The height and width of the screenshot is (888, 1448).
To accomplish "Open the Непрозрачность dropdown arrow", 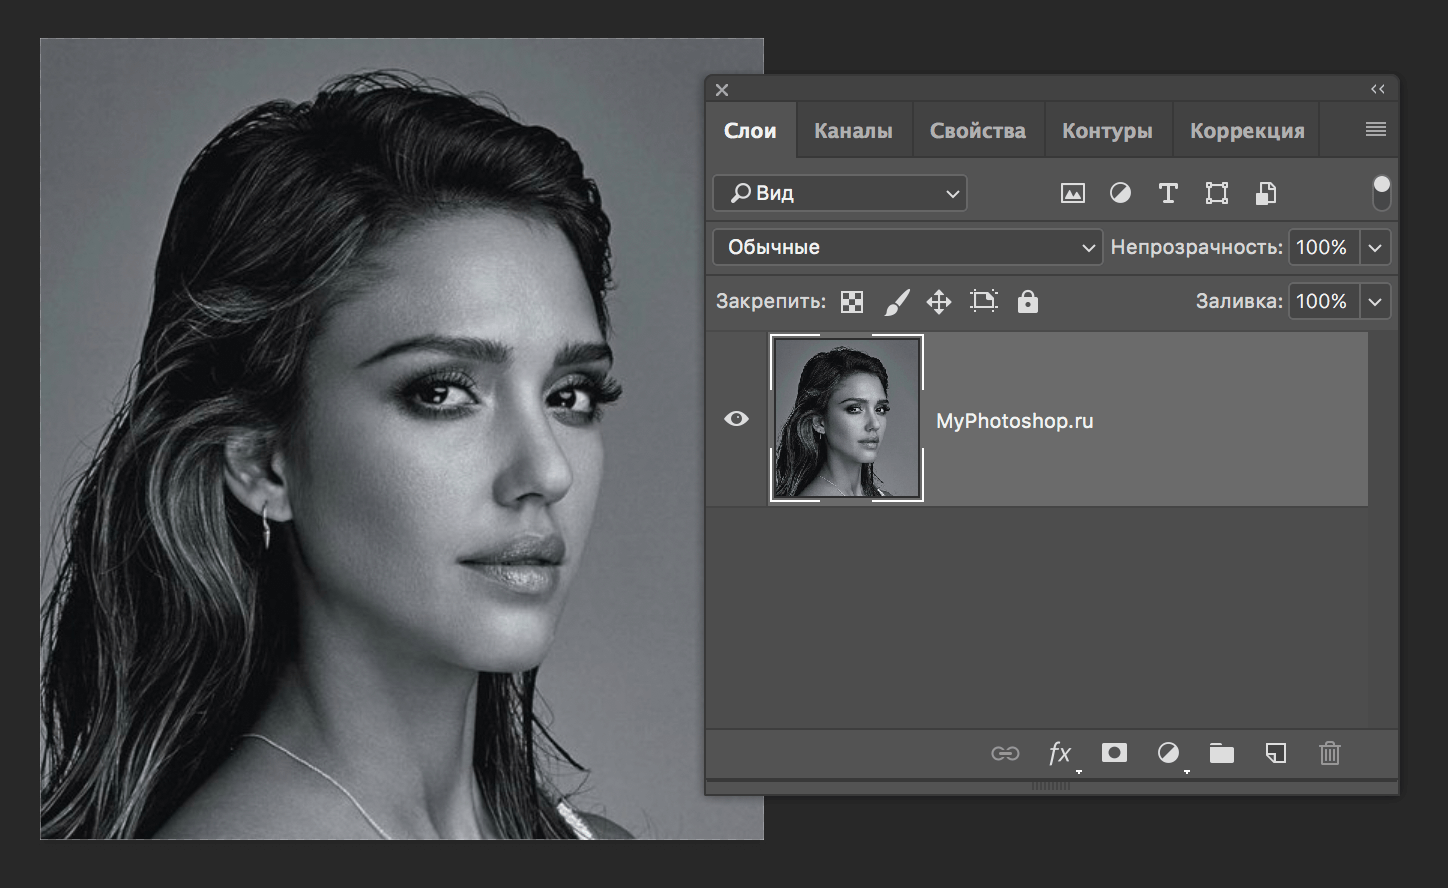I will pyautogui.click(x=1375, y=247).
